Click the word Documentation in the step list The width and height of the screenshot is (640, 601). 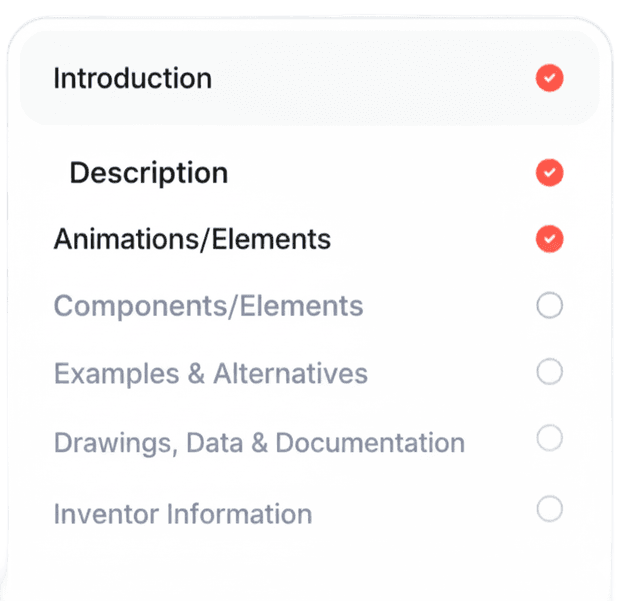click(370, 442)
